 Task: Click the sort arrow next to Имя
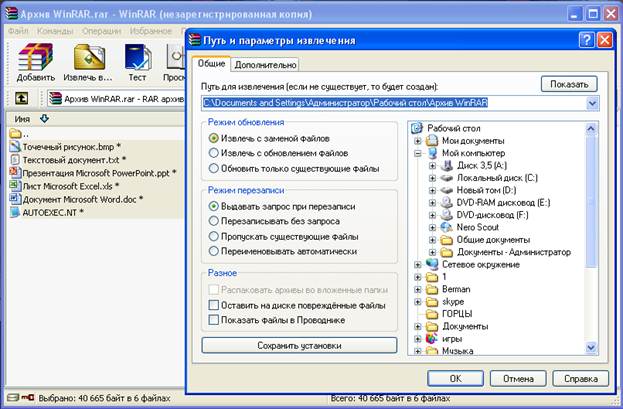pos(44,118)
